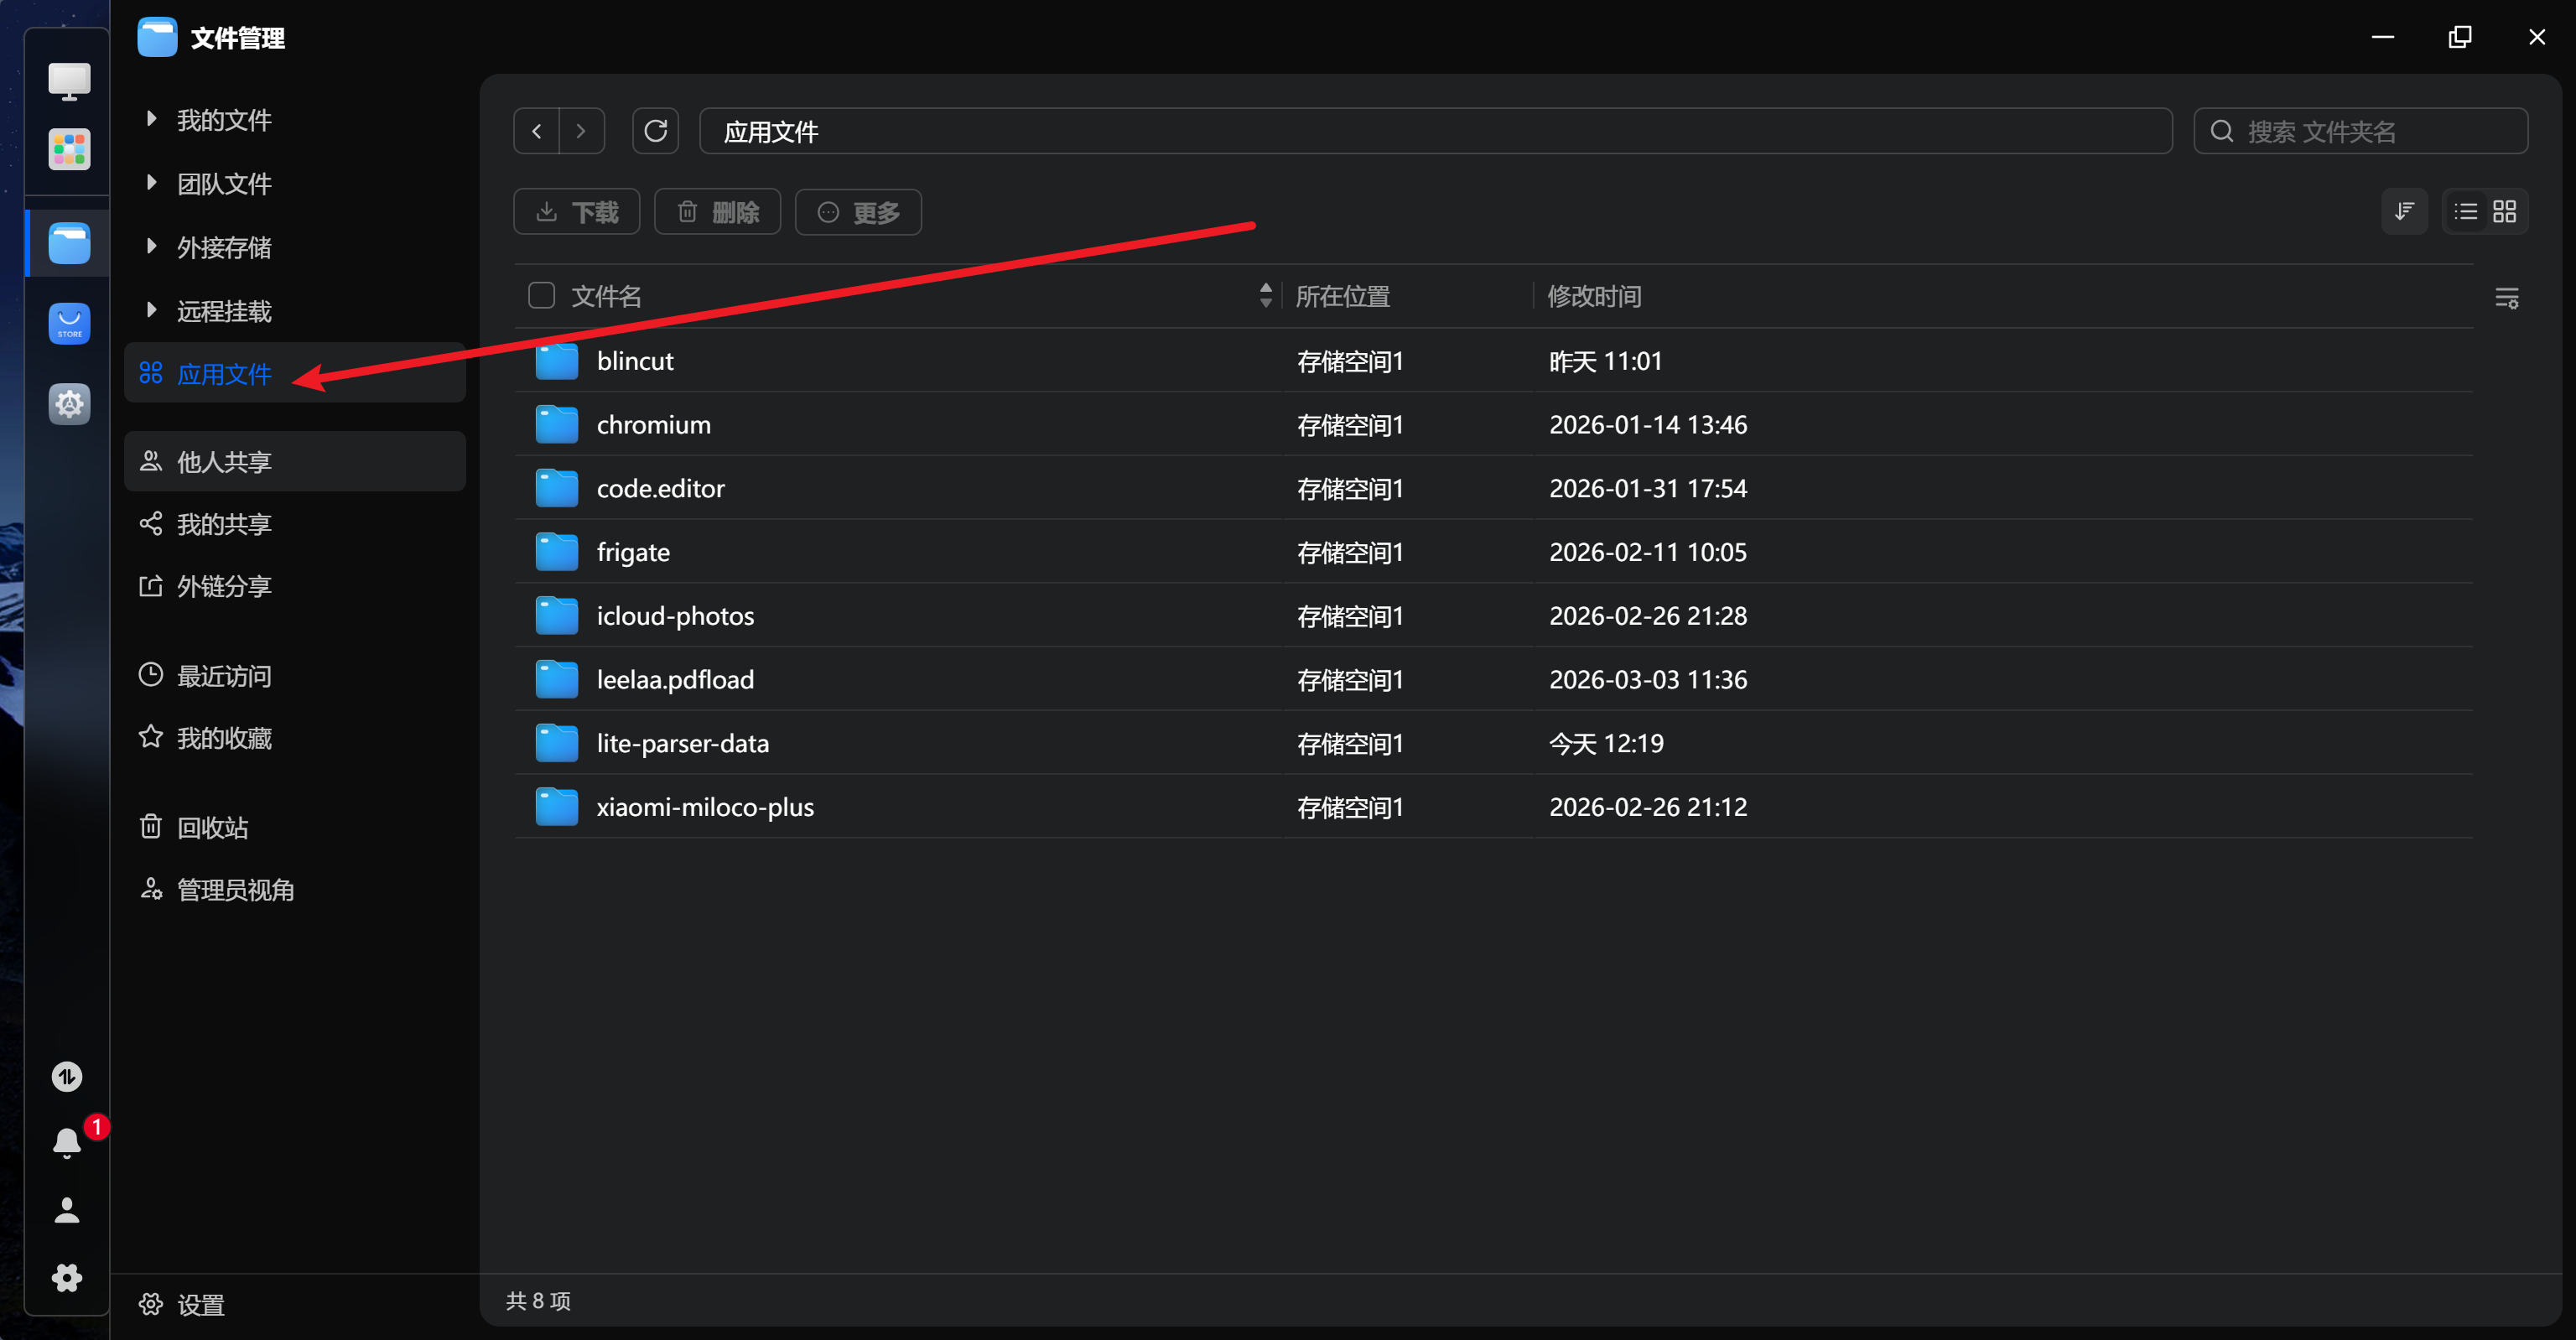Select 最近访问 in the sidebar

[x=224, y=676]
